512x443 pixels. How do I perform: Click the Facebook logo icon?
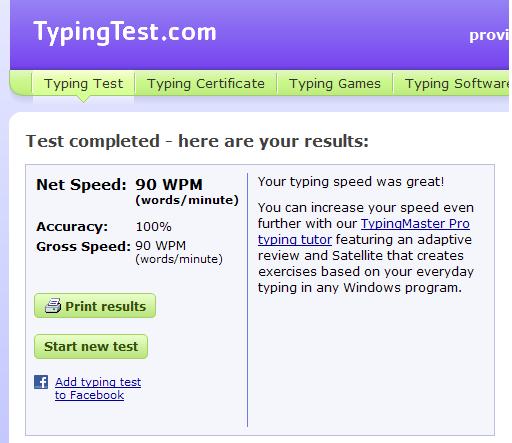41,382
